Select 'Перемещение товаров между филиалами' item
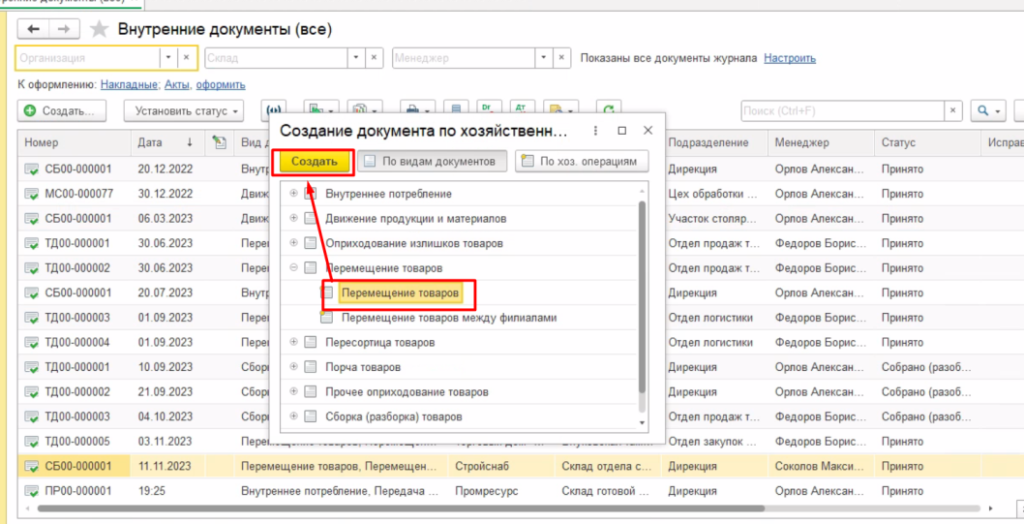The image size is (1024, 524). (x=448, y=317)
